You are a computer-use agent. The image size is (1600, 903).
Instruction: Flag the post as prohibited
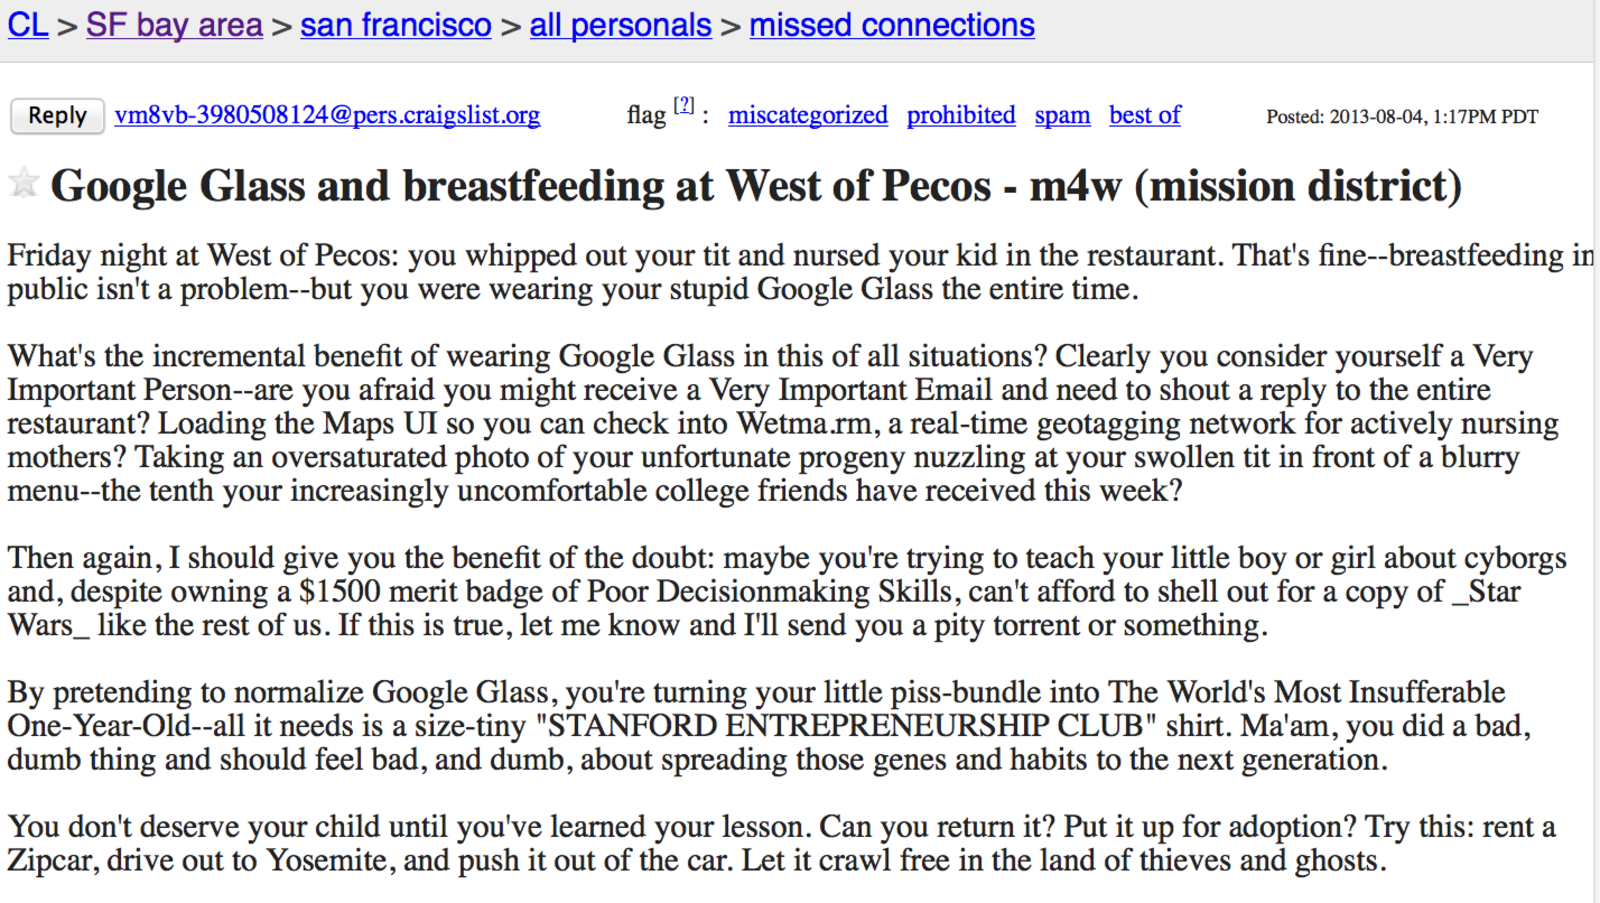(x=961, y=116)
